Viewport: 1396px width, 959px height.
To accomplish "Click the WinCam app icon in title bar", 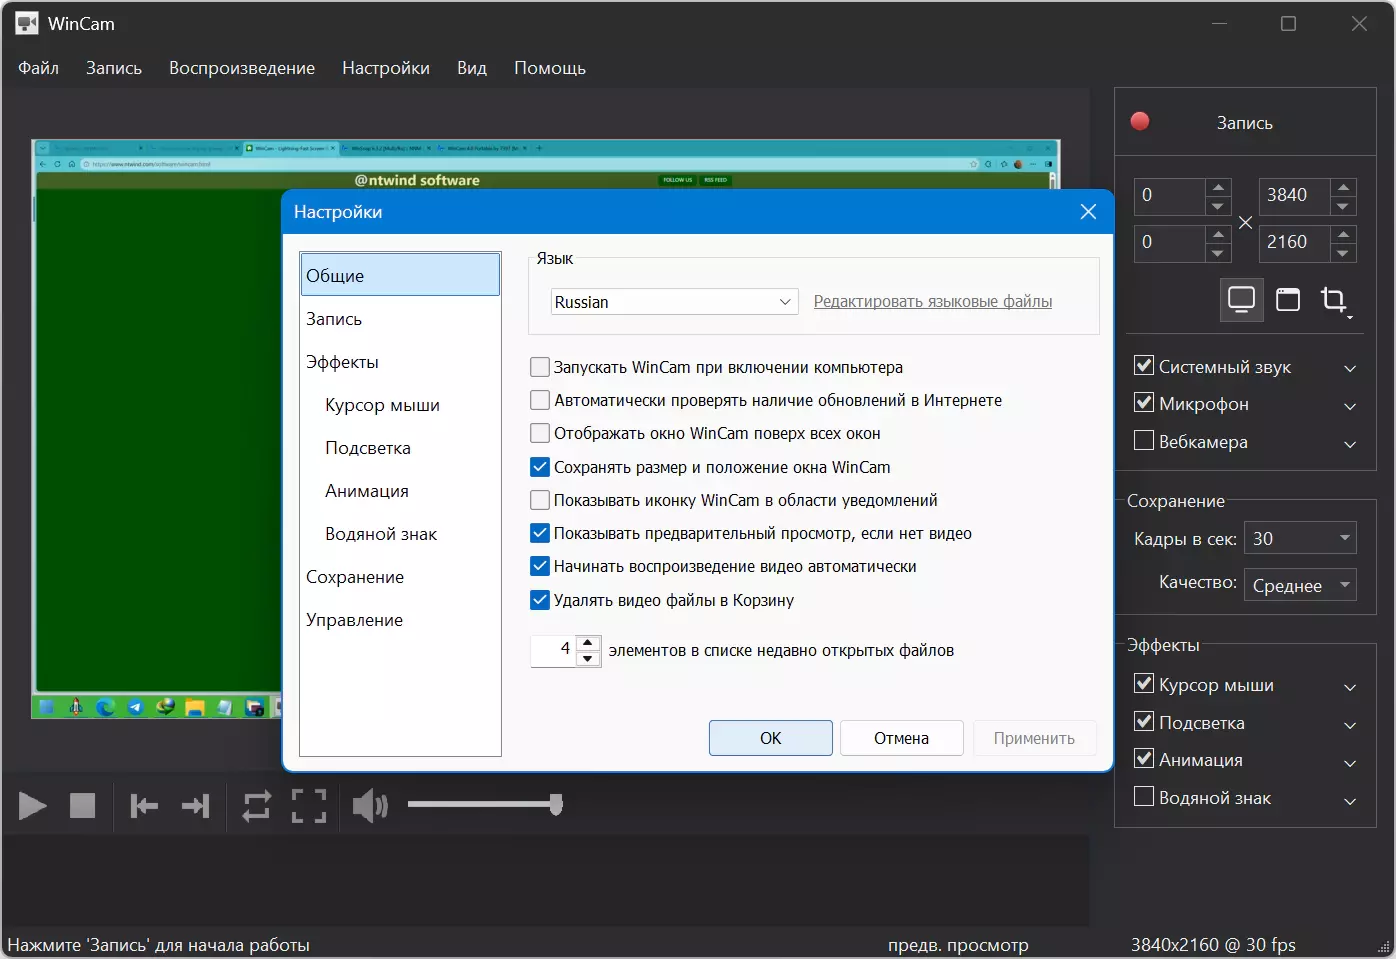I will [27, 23].
